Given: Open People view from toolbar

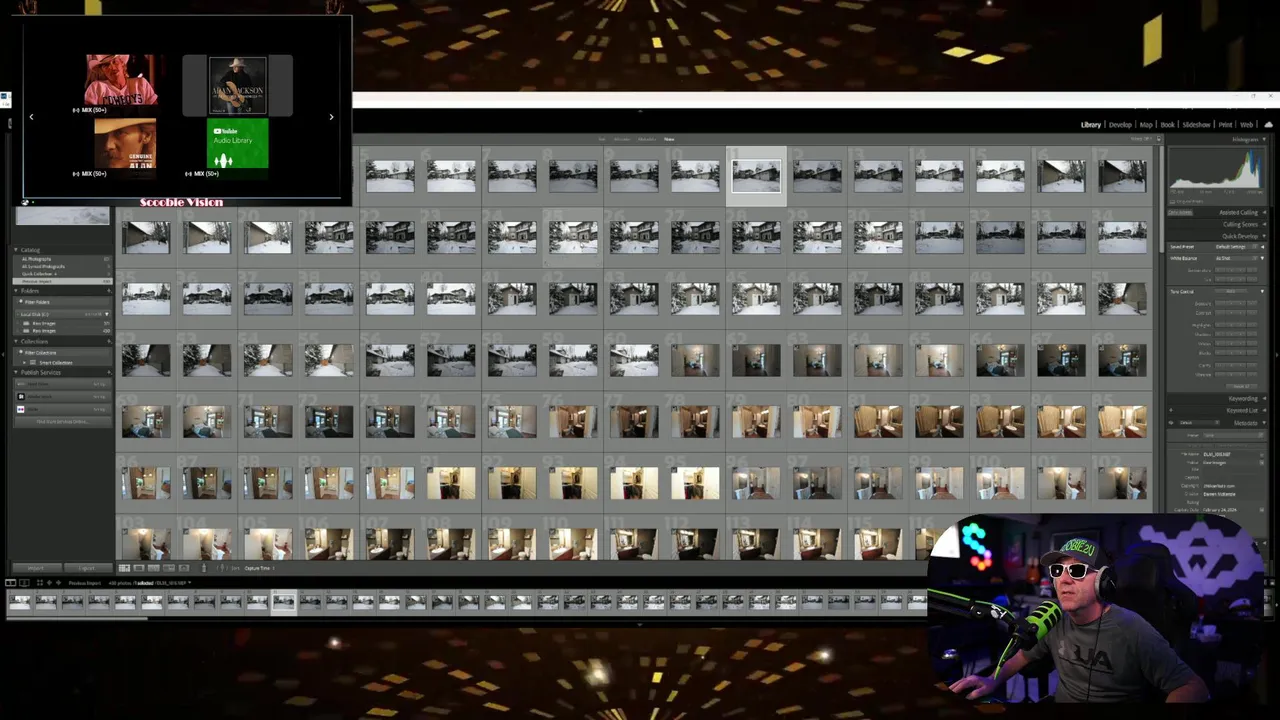Looking at the screenshot, I should [x=183, y=568].
